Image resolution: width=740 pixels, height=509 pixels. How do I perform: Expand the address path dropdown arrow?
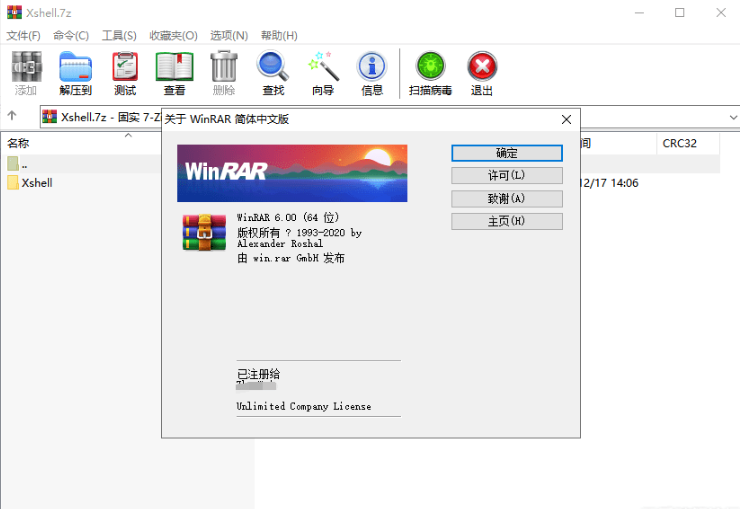pos(733,117)
